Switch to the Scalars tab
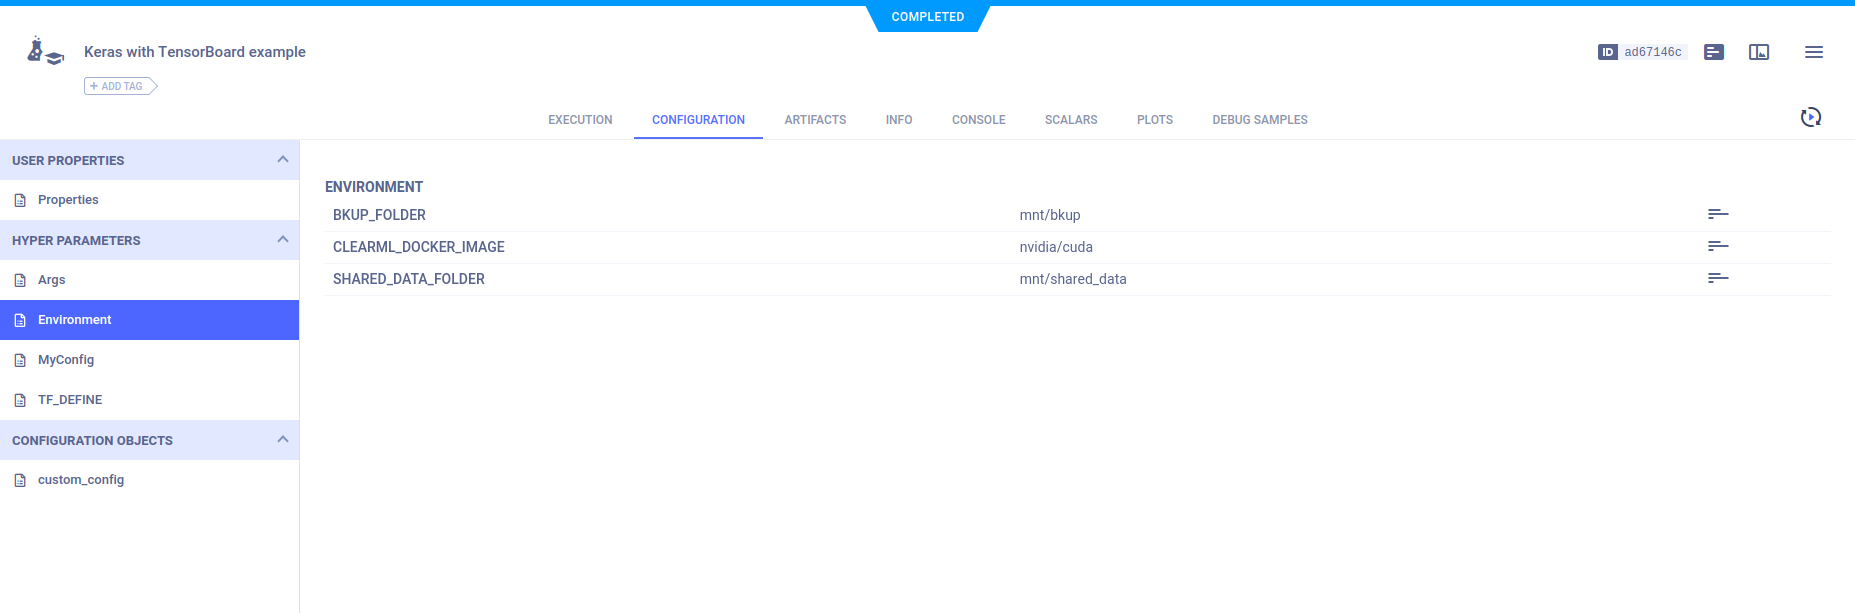The height and width of the screenshot is (613, 1855). (1070, 120)
